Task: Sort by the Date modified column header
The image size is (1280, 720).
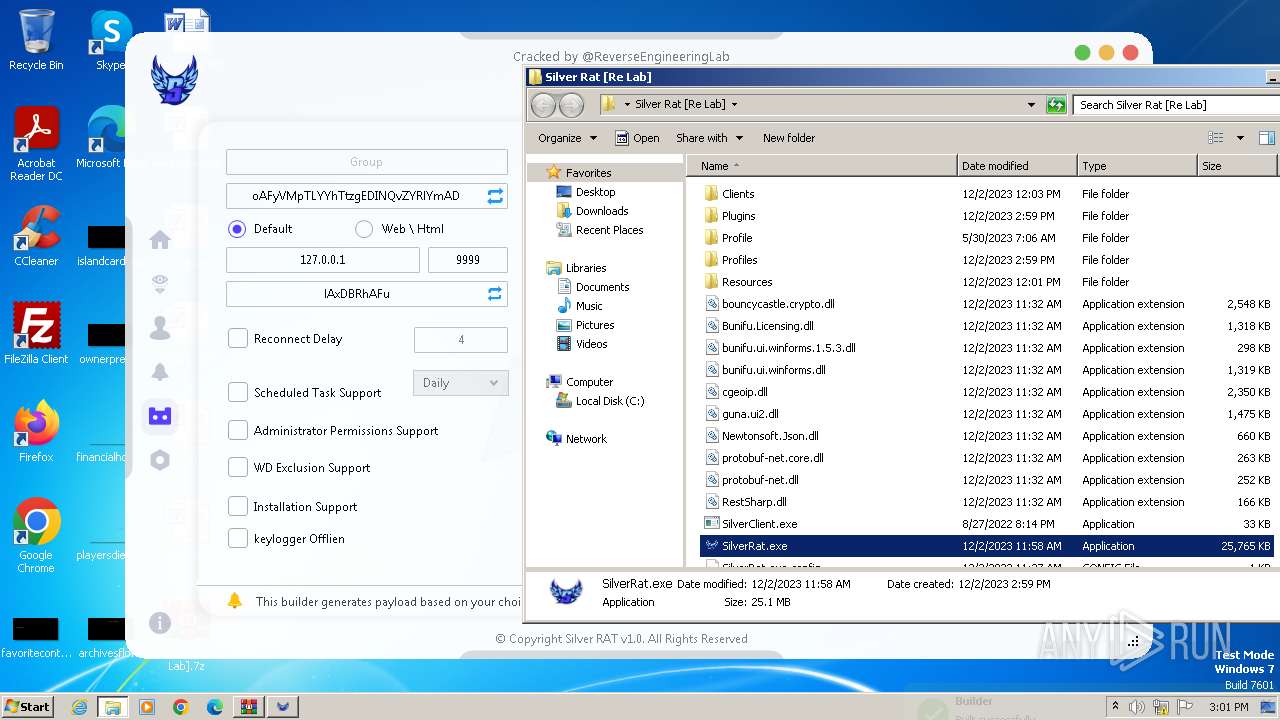Action: [1017, 166]
